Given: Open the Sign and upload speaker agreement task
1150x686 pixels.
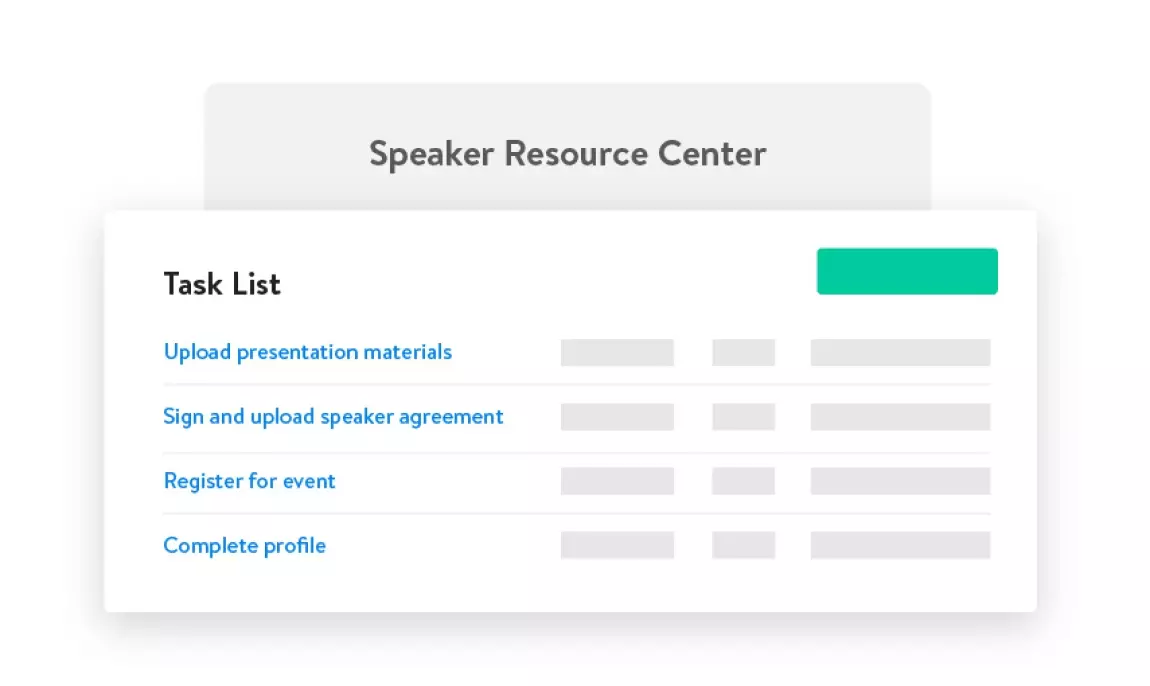Looking at the screenshot, I should pyautogui.click(x=333, y=416).
